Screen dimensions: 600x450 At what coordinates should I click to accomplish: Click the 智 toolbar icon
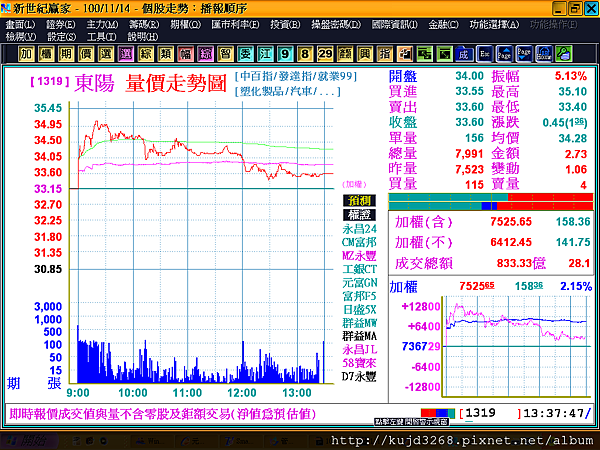click(x=225, y=54)
